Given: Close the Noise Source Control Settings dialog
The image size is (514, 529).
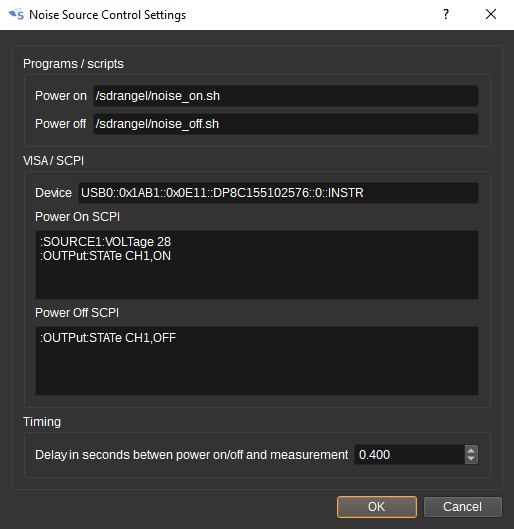Looking at the screenshot, I should point(491,15).
